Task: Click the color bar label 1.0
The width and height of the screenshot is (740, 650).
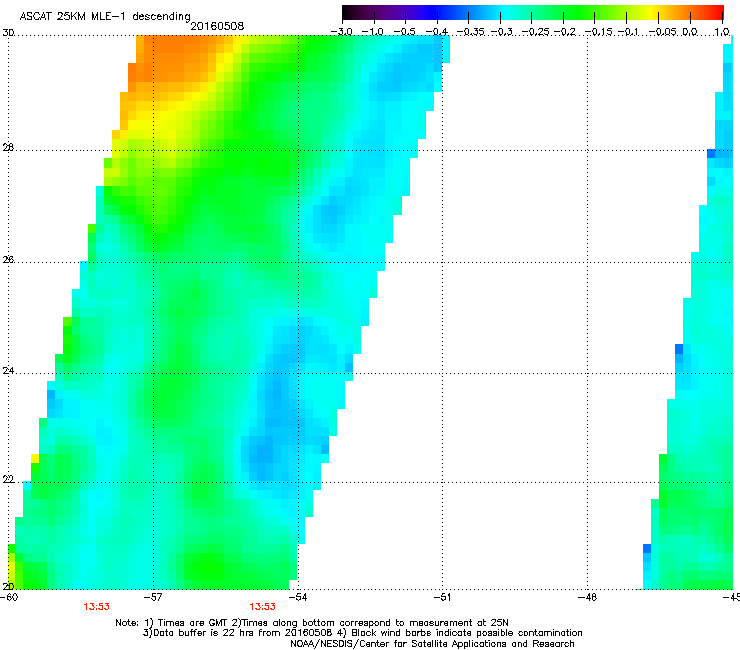Action: [722, 32]
